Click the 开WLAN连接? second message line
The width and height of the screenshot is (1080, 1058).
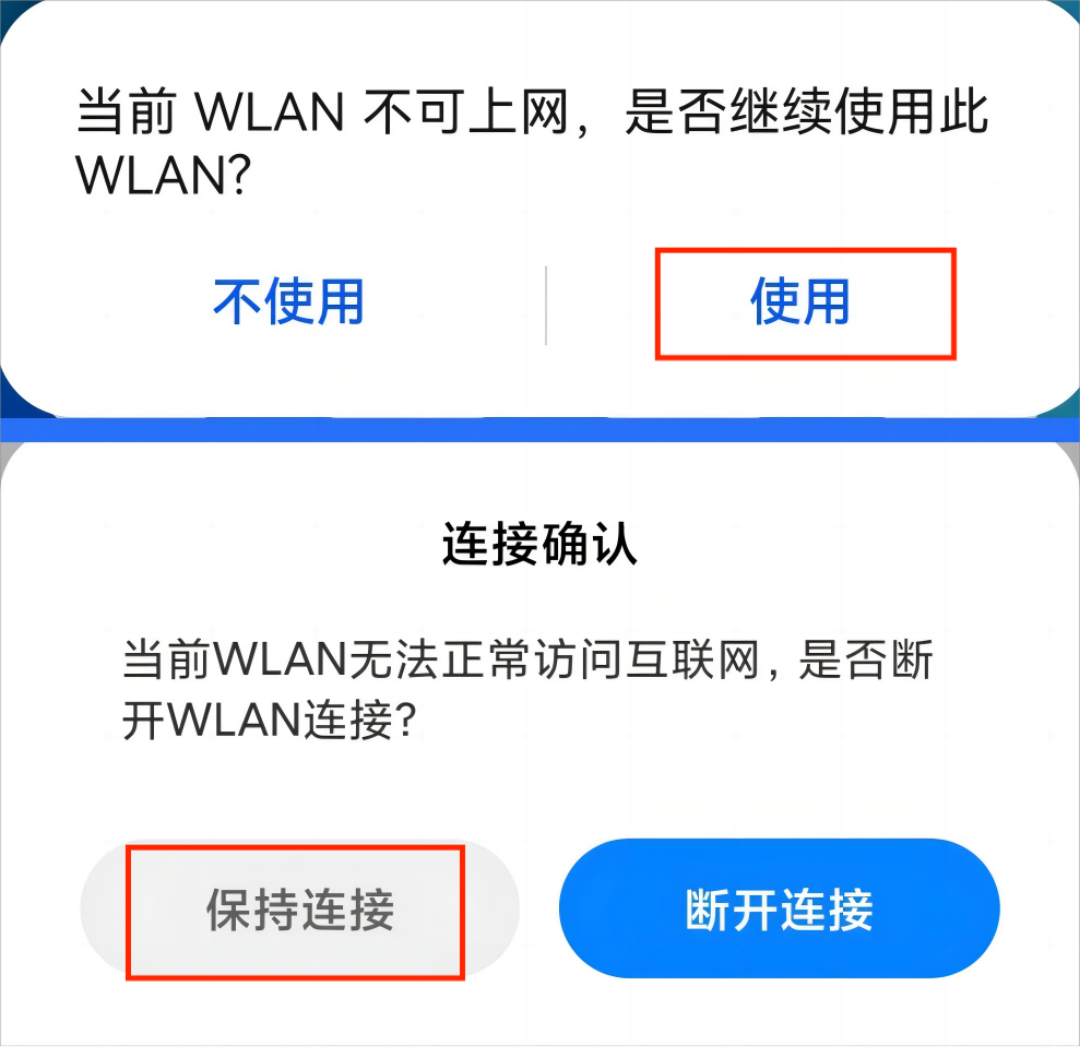269,720
